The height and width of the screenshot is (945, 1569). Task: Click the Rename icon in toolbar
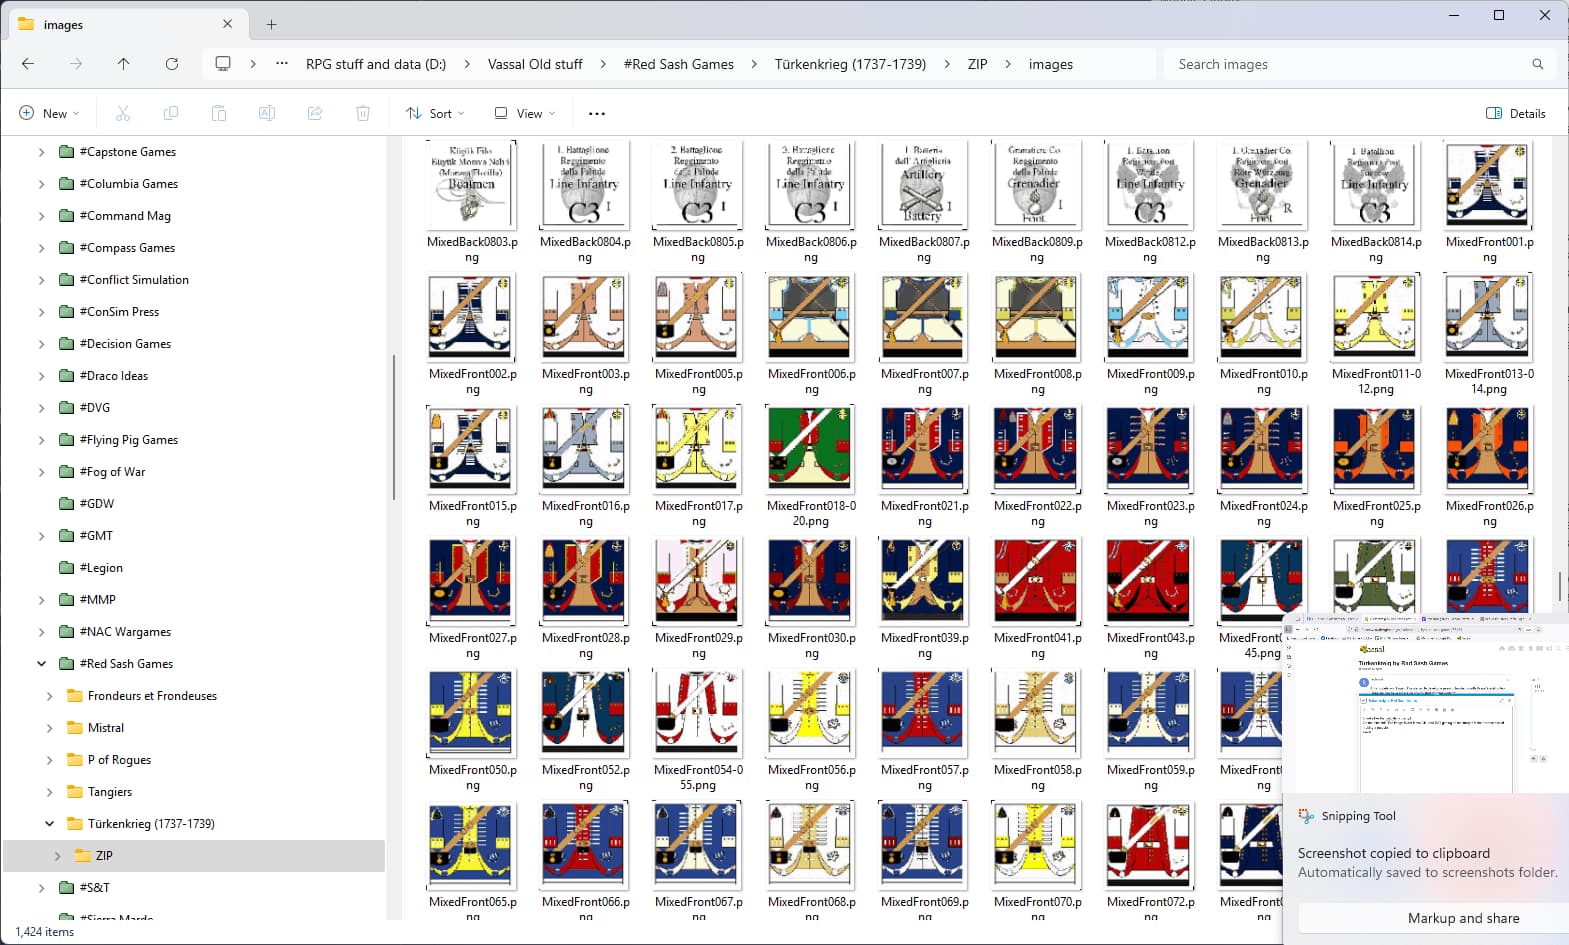point(267,113)
